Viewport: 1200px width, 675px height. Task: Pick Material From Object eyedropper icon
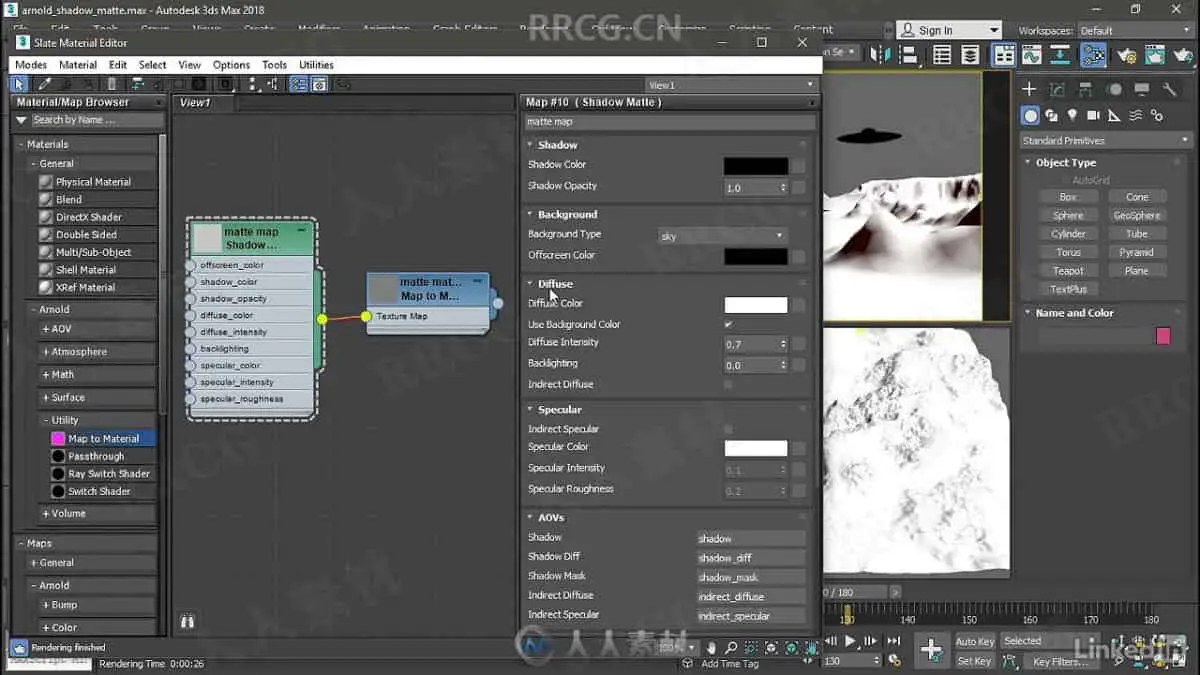[x=44, y=84]
